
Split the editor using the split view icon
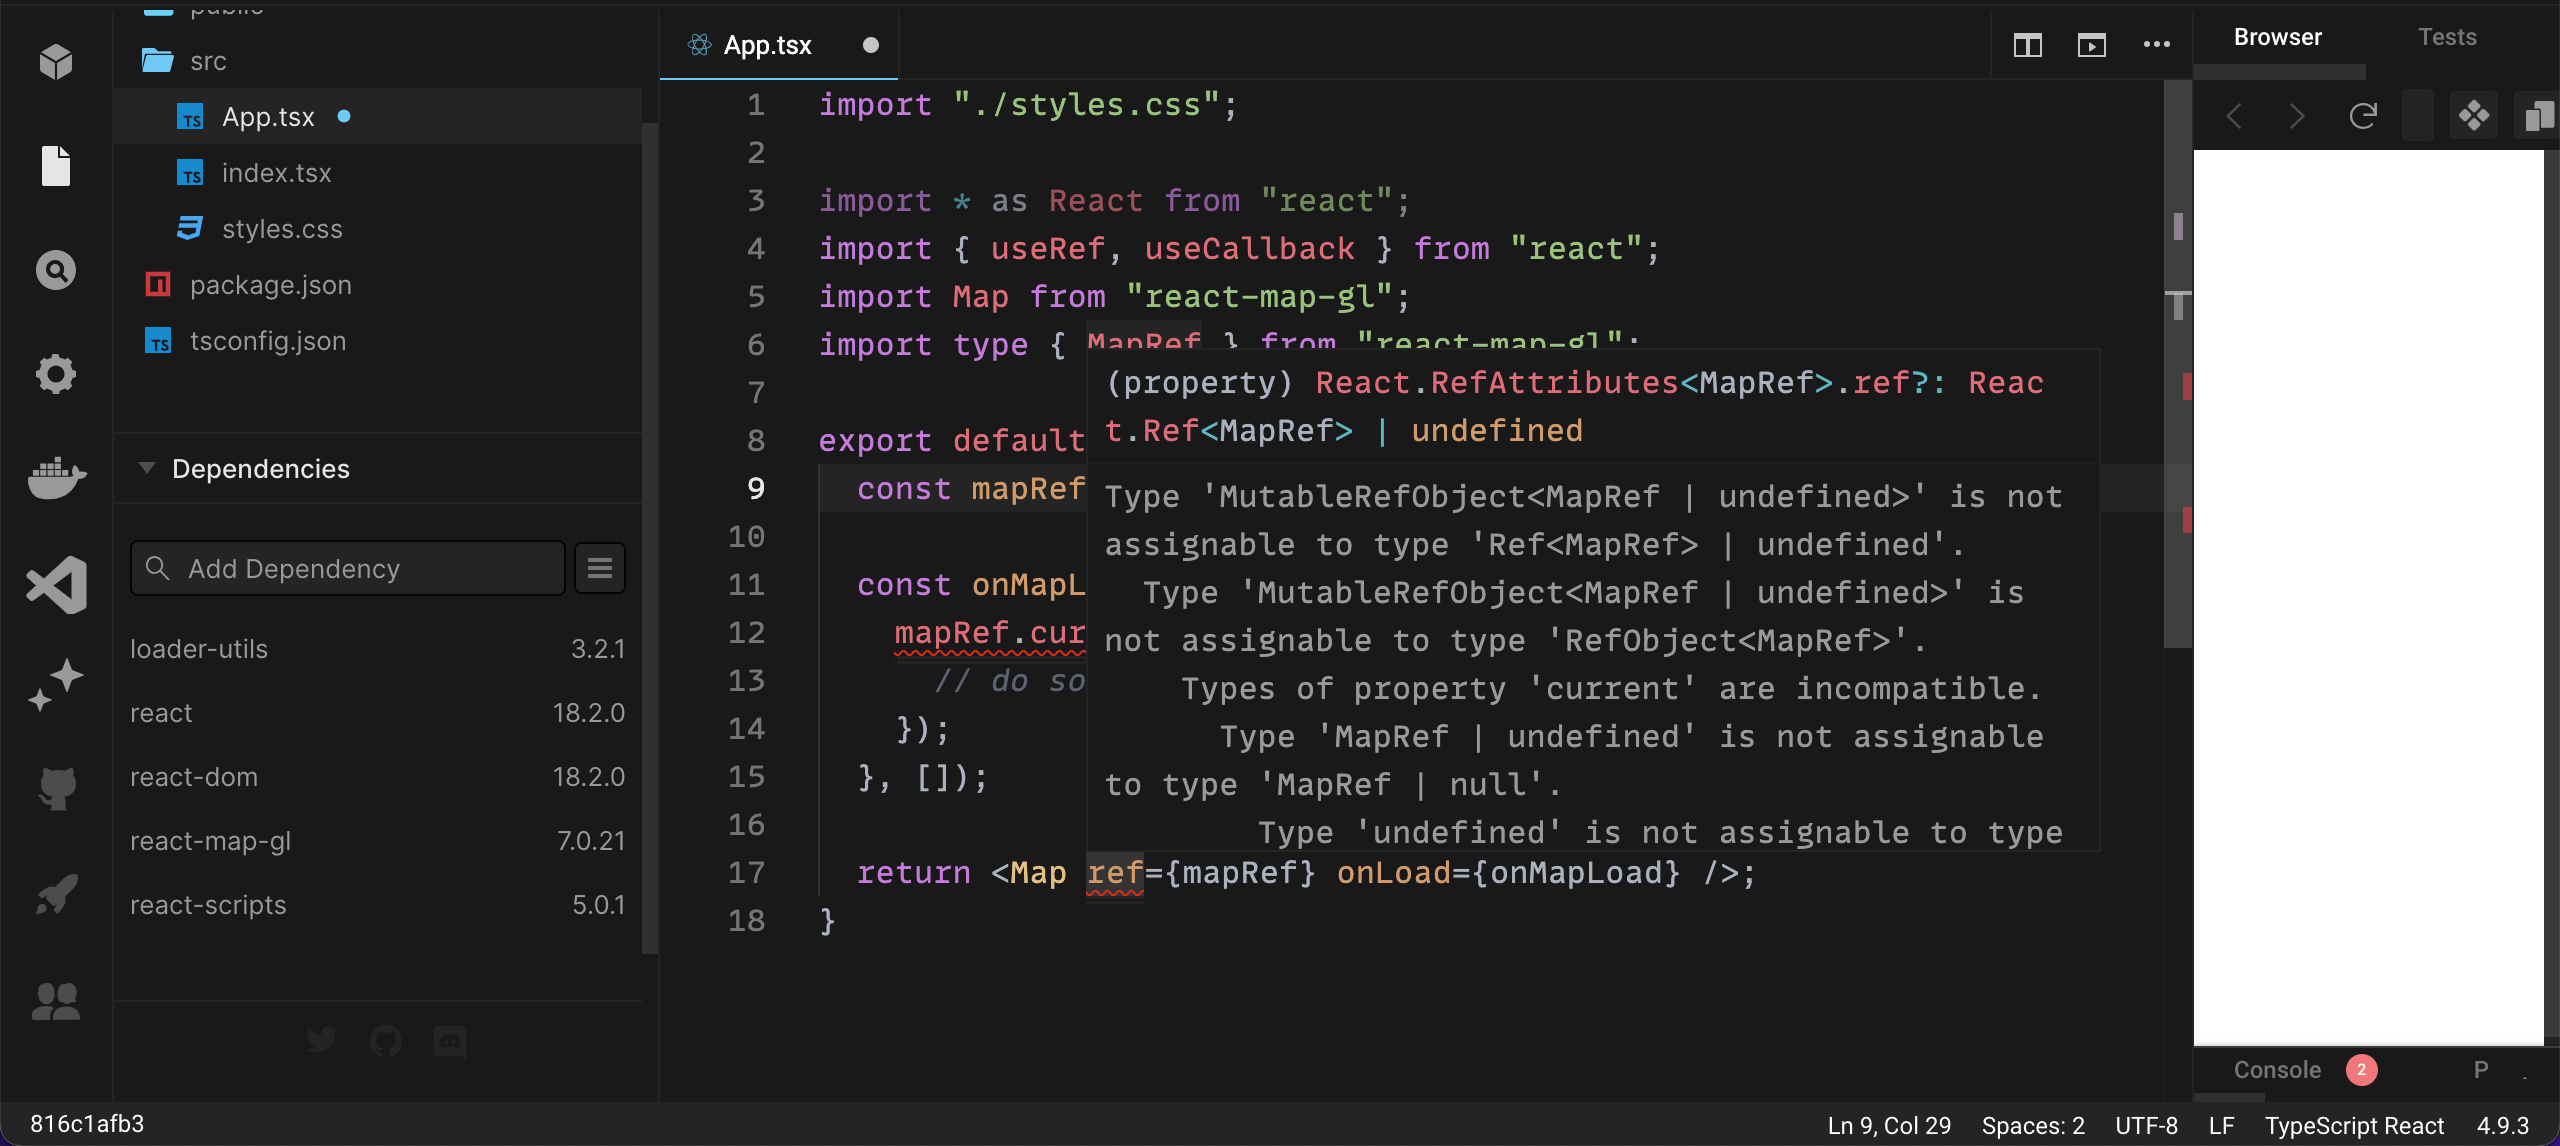(2027, 45)
